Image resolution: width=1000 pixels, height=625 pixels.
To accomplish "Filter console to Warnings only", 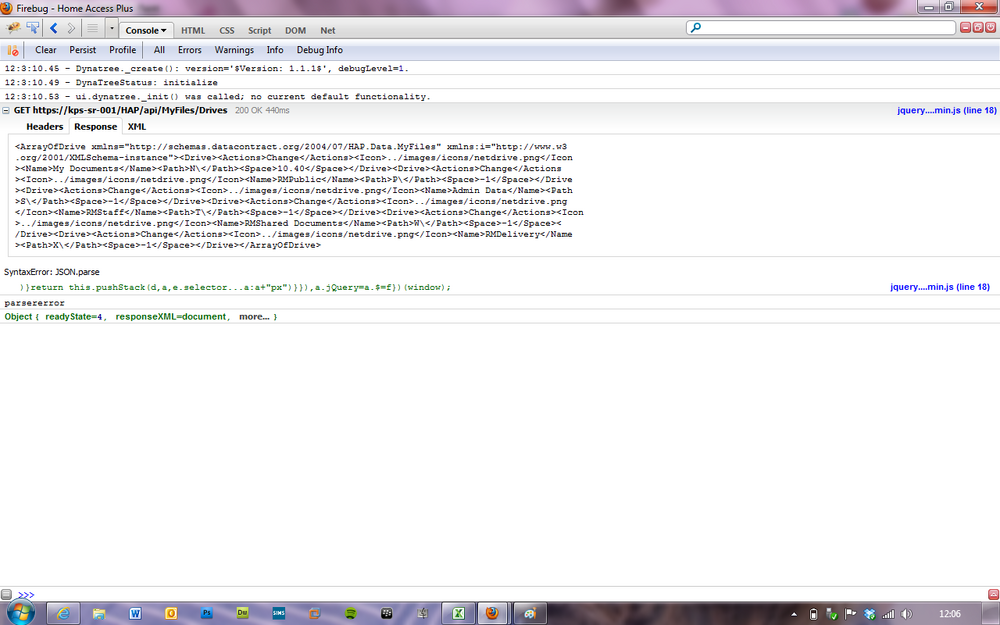I will pyautogui.click(x=233, y=50).
